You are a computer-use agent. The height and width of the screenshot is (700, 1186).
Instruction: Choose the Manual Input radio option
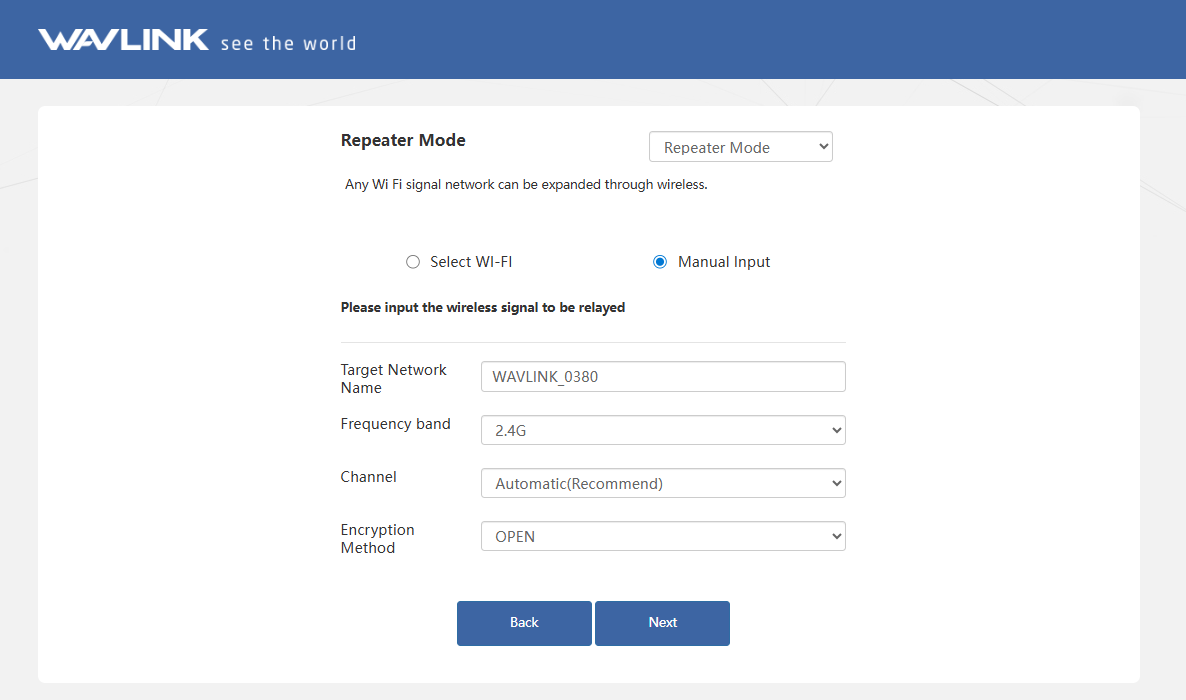click(x=660, y=262)
